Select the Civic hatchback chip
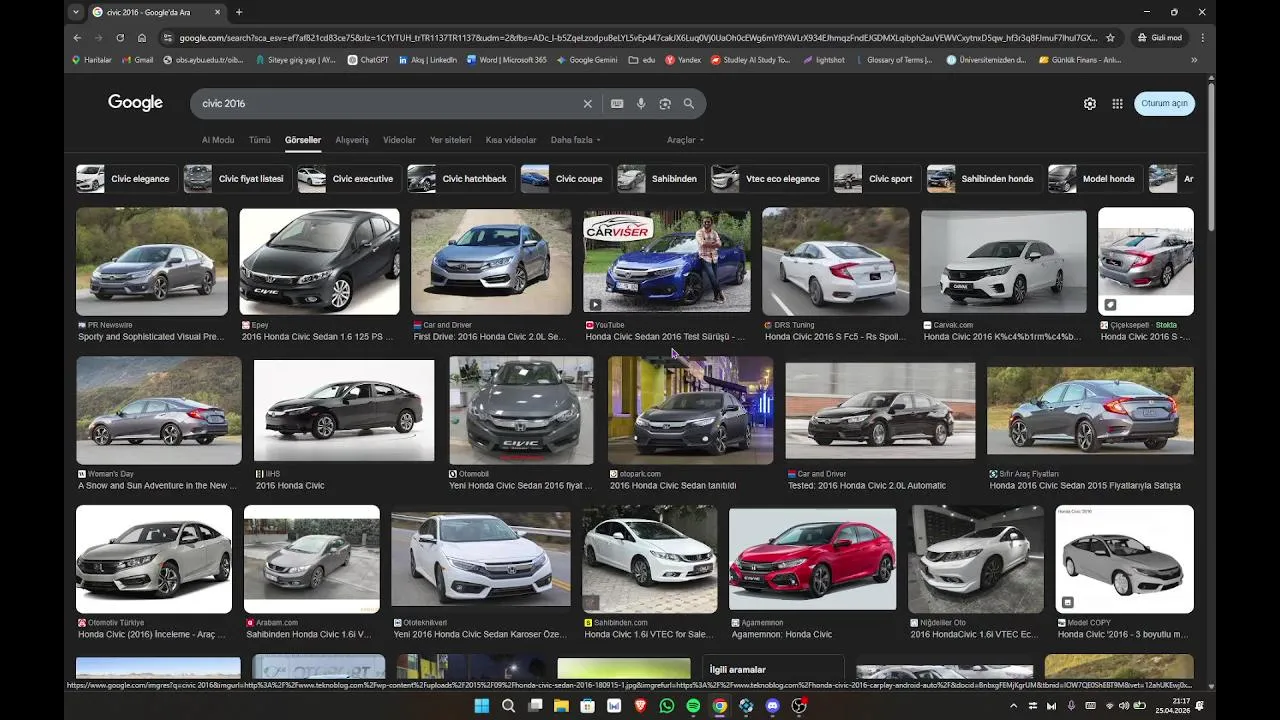1280x720 pixels. [461, 179]
